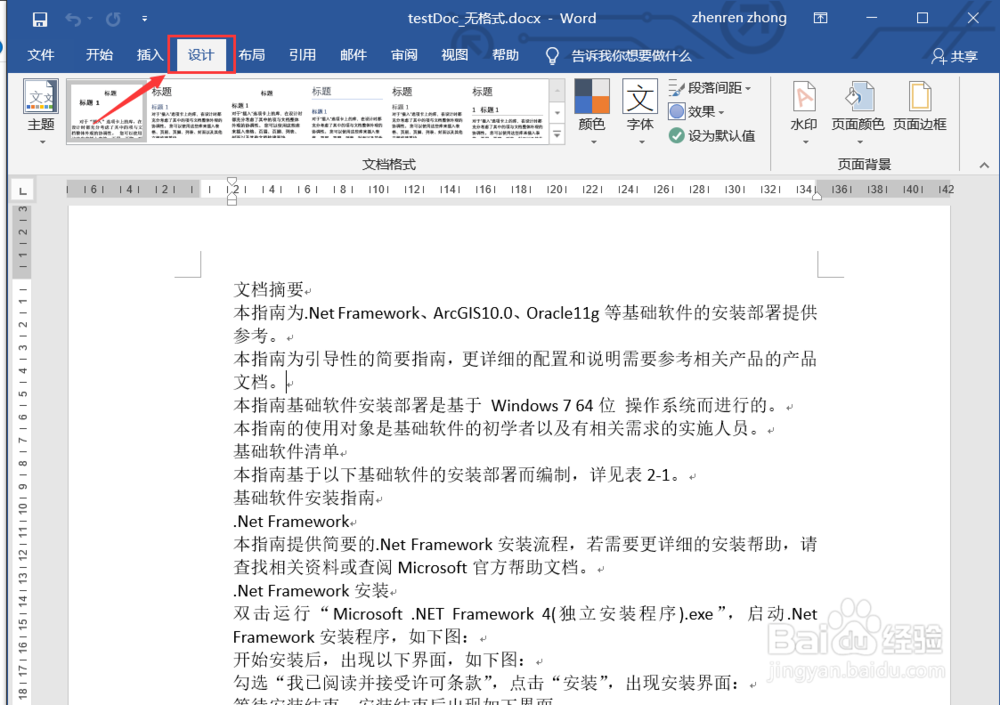1000x705 pixels.
Task: Click the line 基础软件安装指南
Action: tap(304, 498)
